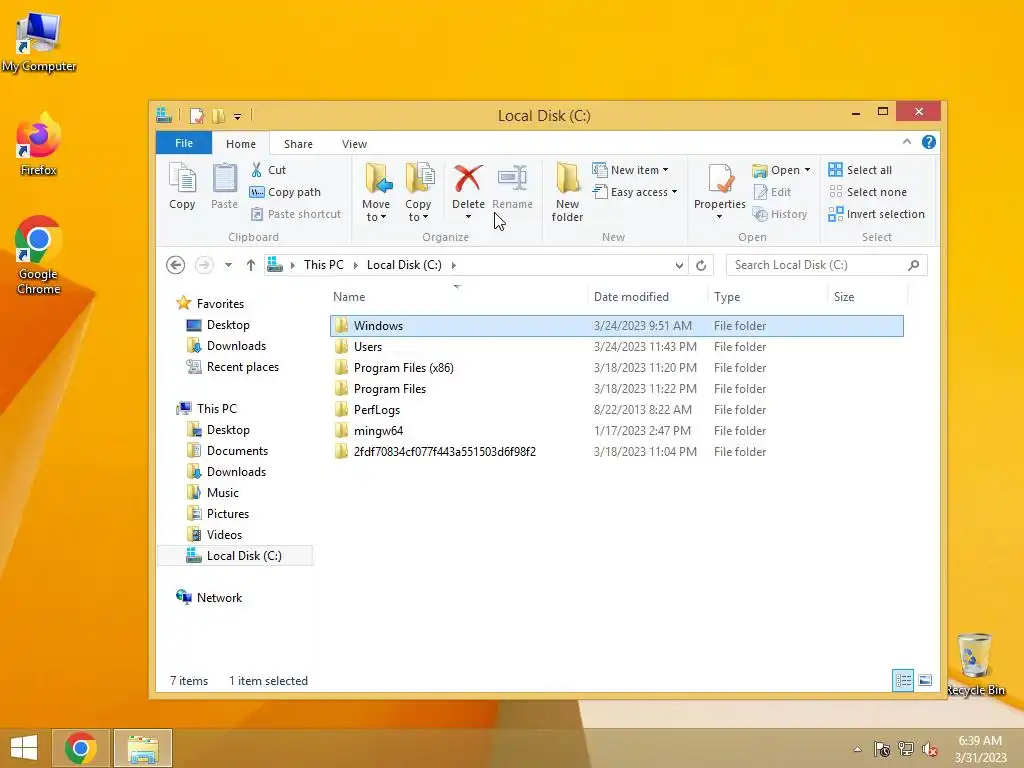
Task: Click the Recycle Bin desktop icon
Action: pyautogui.click(x=975, y=664)
